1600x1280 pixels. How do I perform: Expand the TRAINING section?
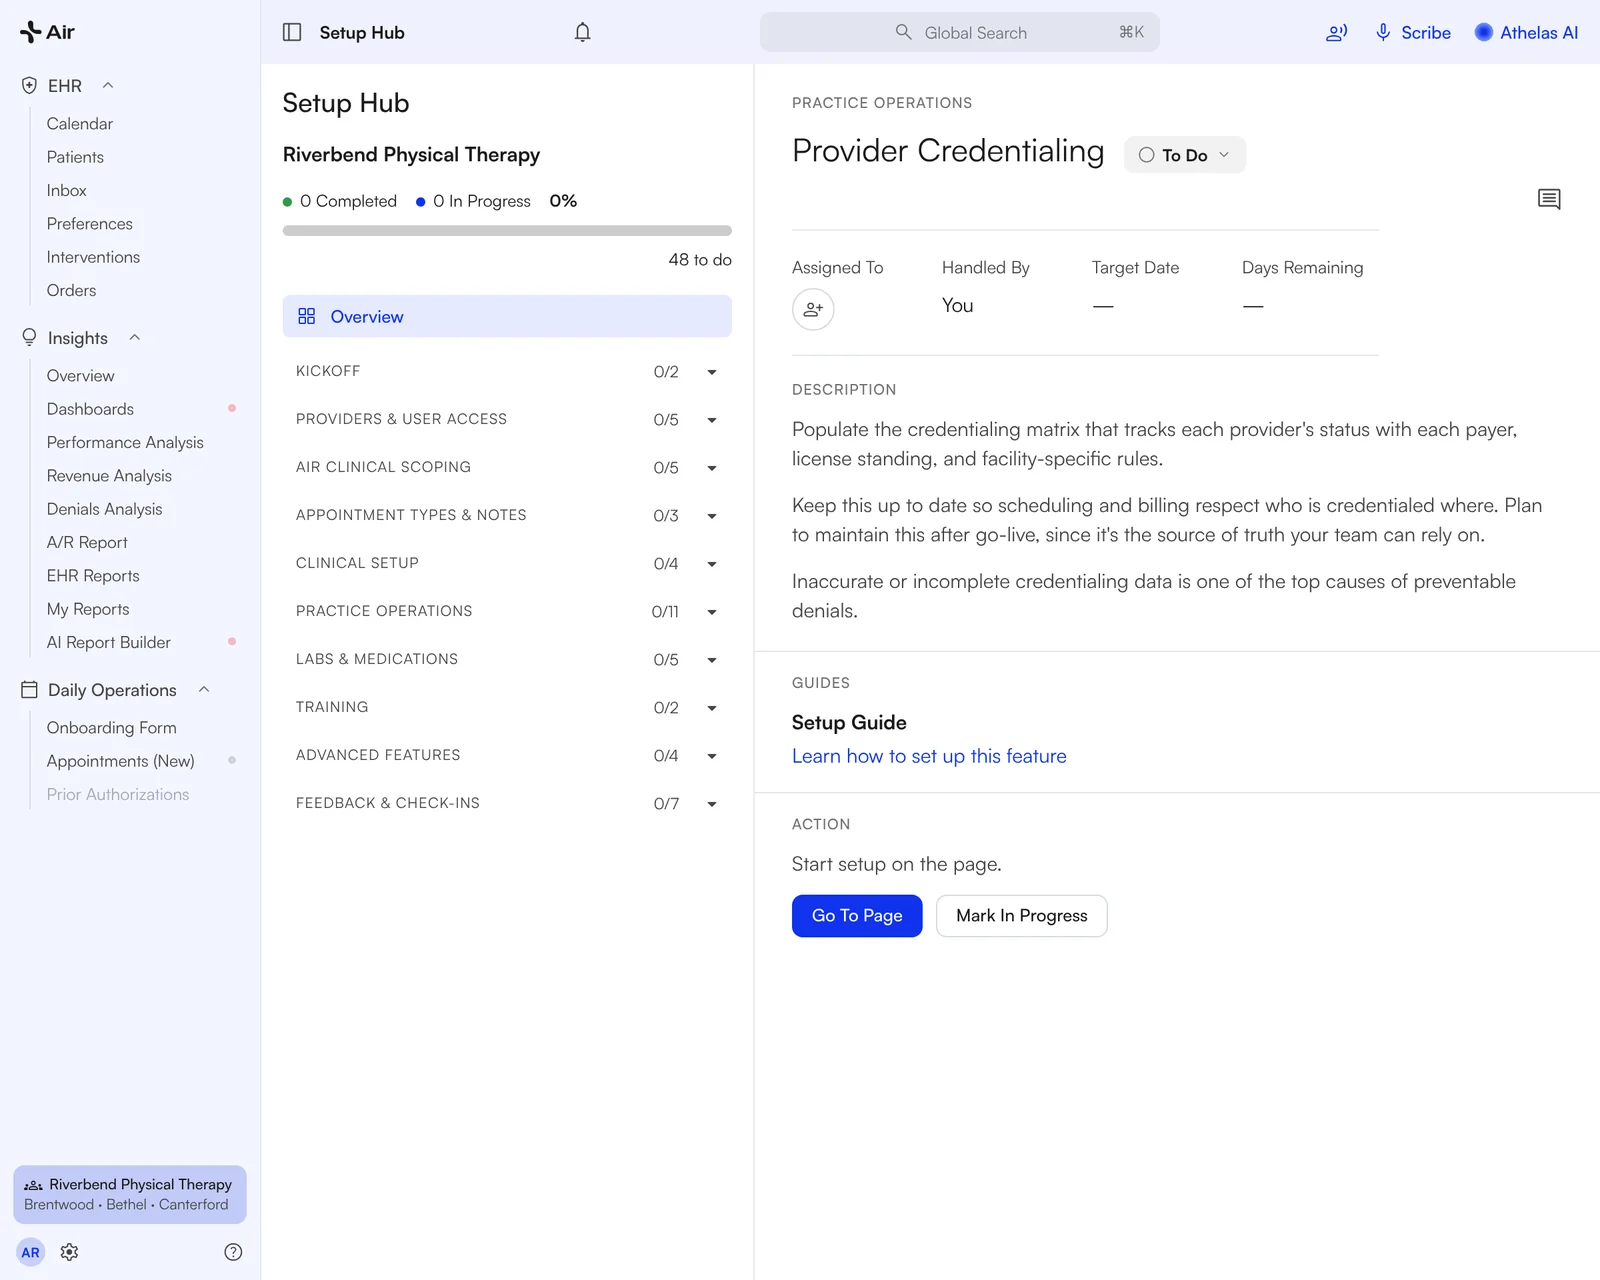pyautogui.click(x=507, y=707)
